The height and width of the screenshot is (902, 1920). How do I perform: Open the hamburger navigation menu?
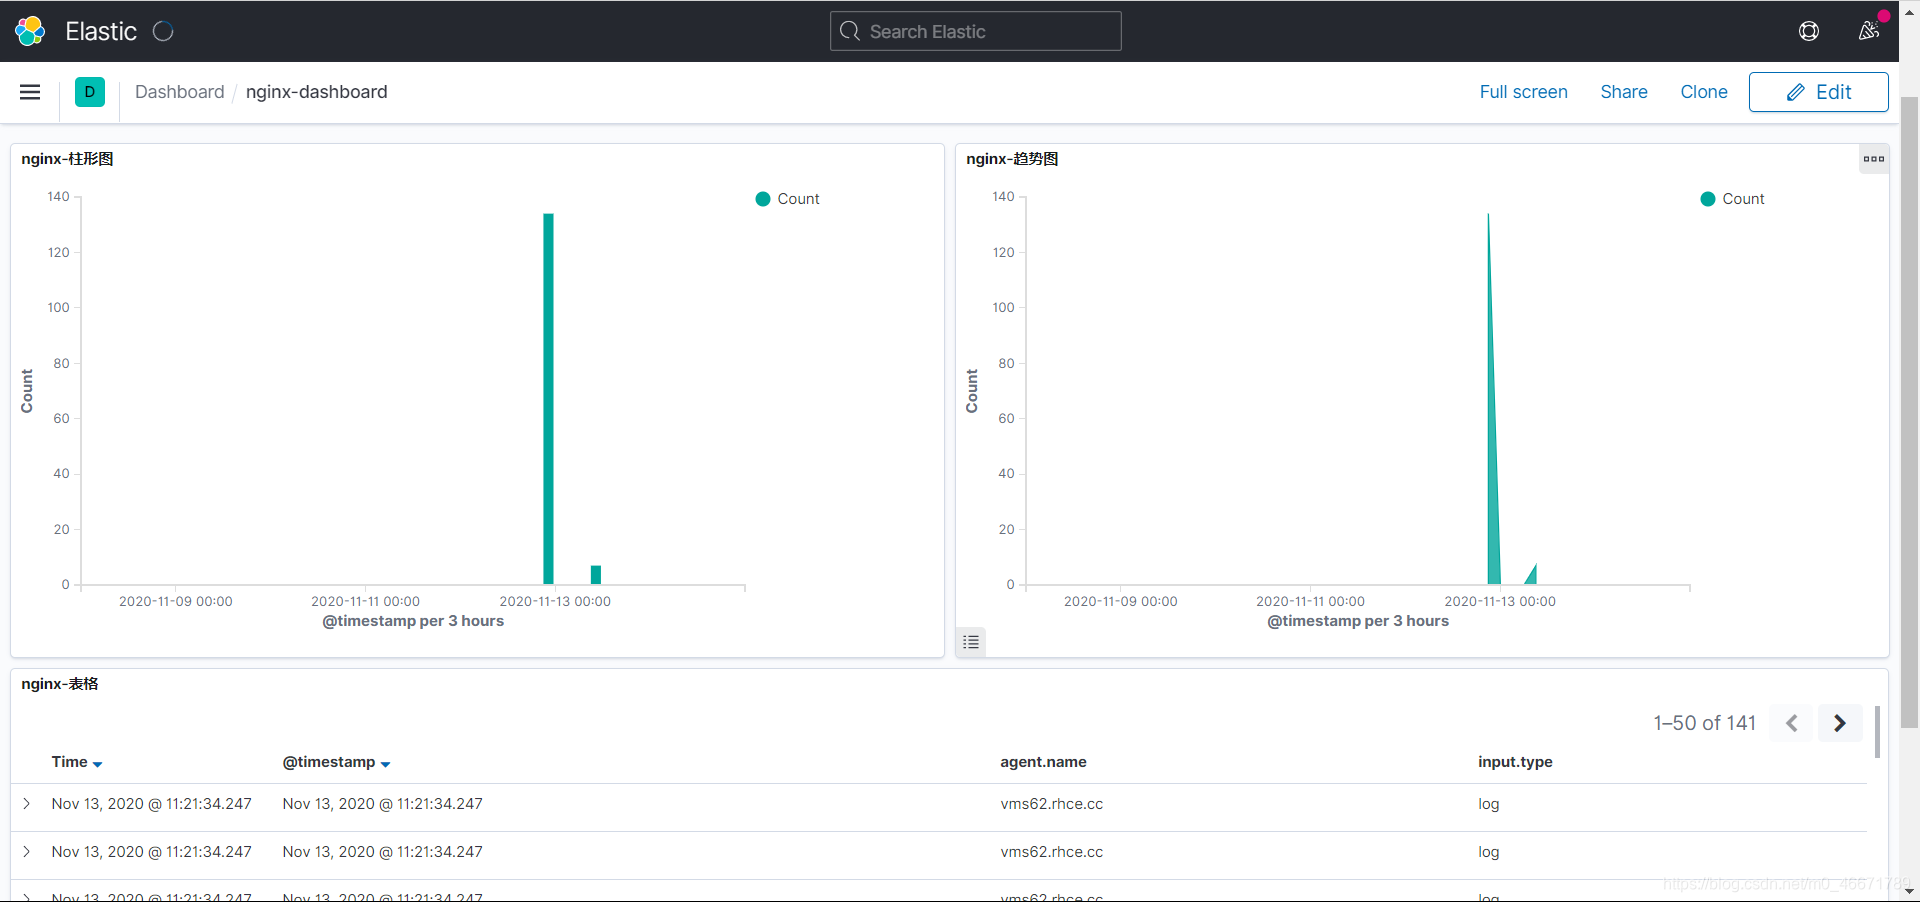pos(30,92)
